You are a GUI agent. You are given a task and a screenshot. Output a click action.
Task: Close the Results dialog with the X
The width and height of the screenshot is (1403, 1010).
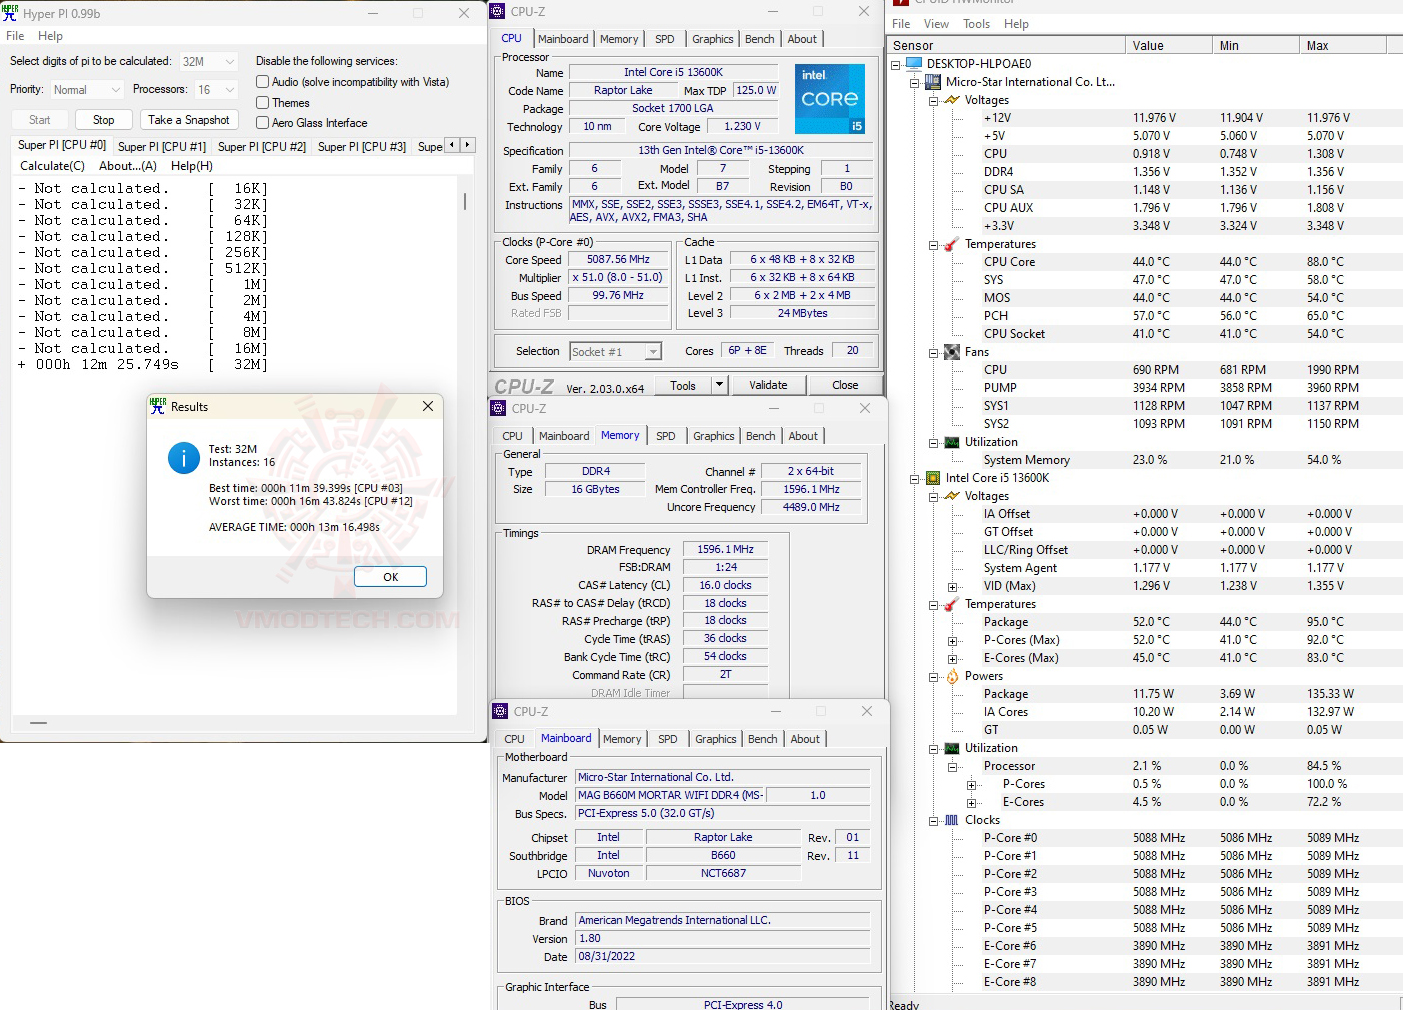tap(428, 406)
